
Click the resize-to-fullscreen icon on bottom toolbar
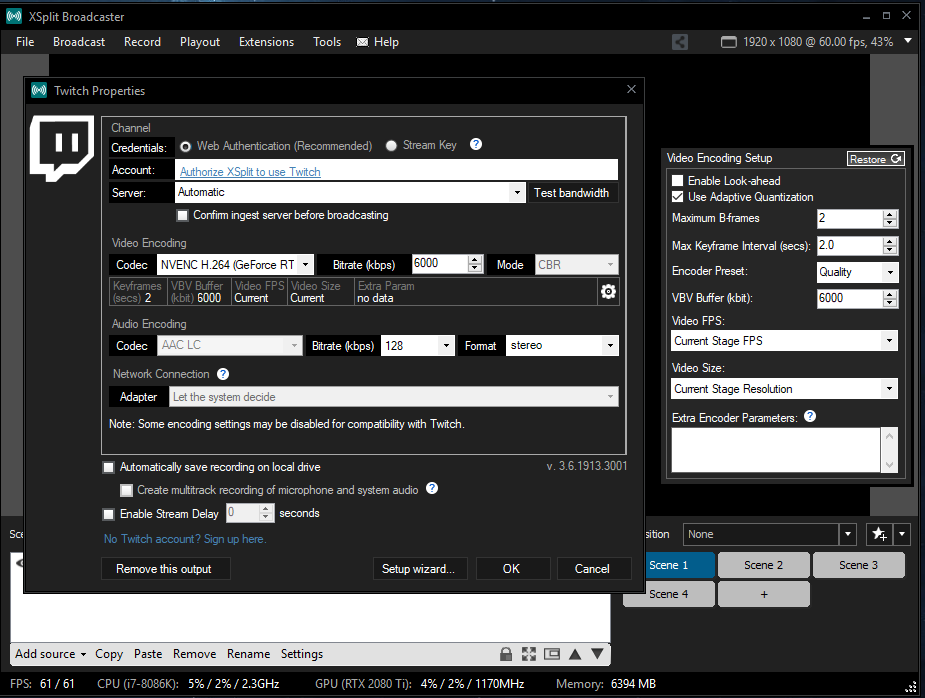(x=529, y=653)
